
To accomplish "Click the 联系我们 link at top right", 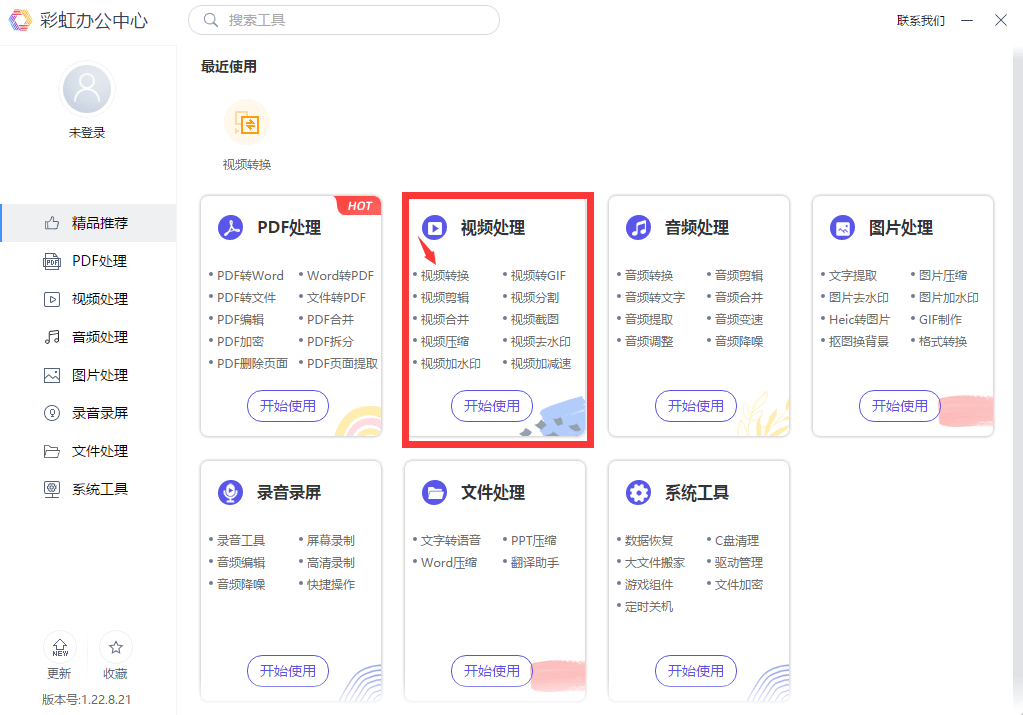I will point(919,19).
